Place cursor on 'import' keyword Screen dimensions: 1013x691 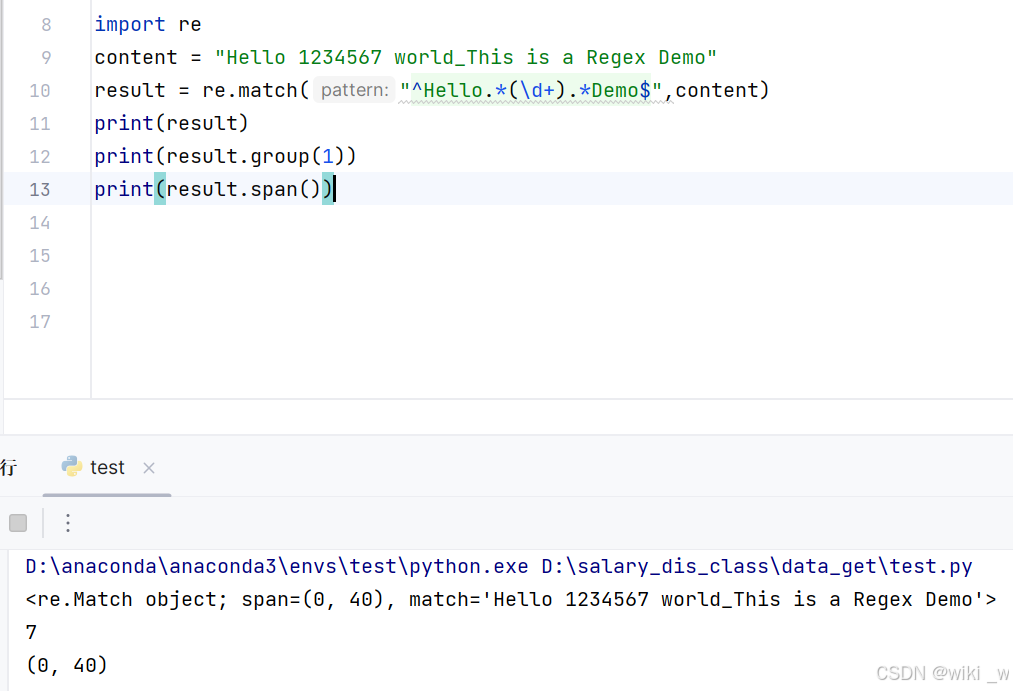(x=130, y=25)
